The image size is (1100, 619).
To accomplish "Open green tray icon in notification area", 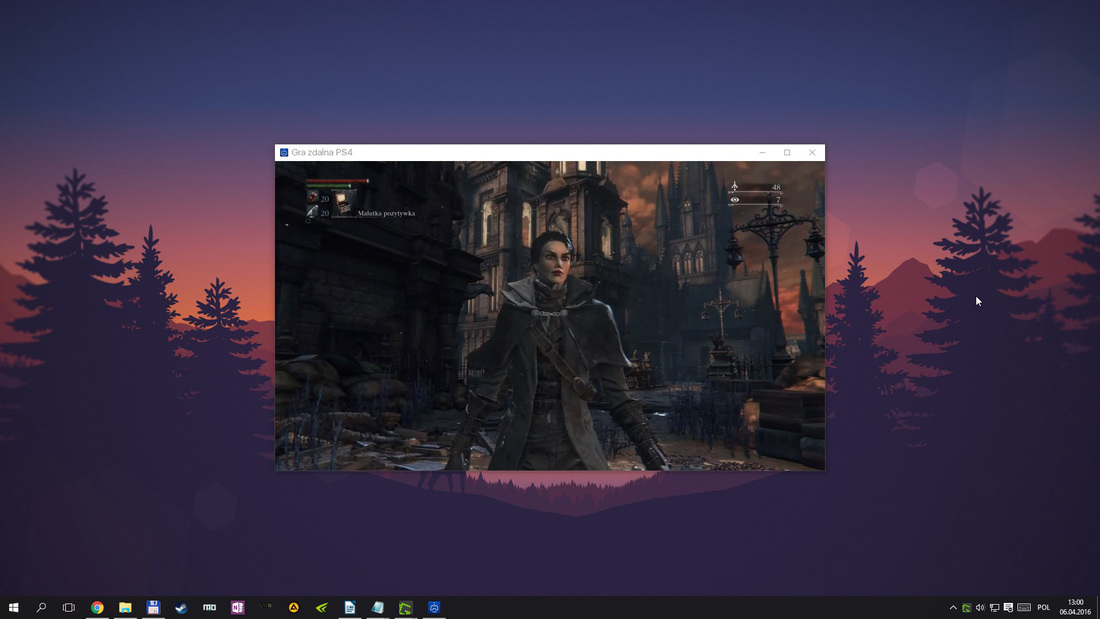I will coord(966,608).
